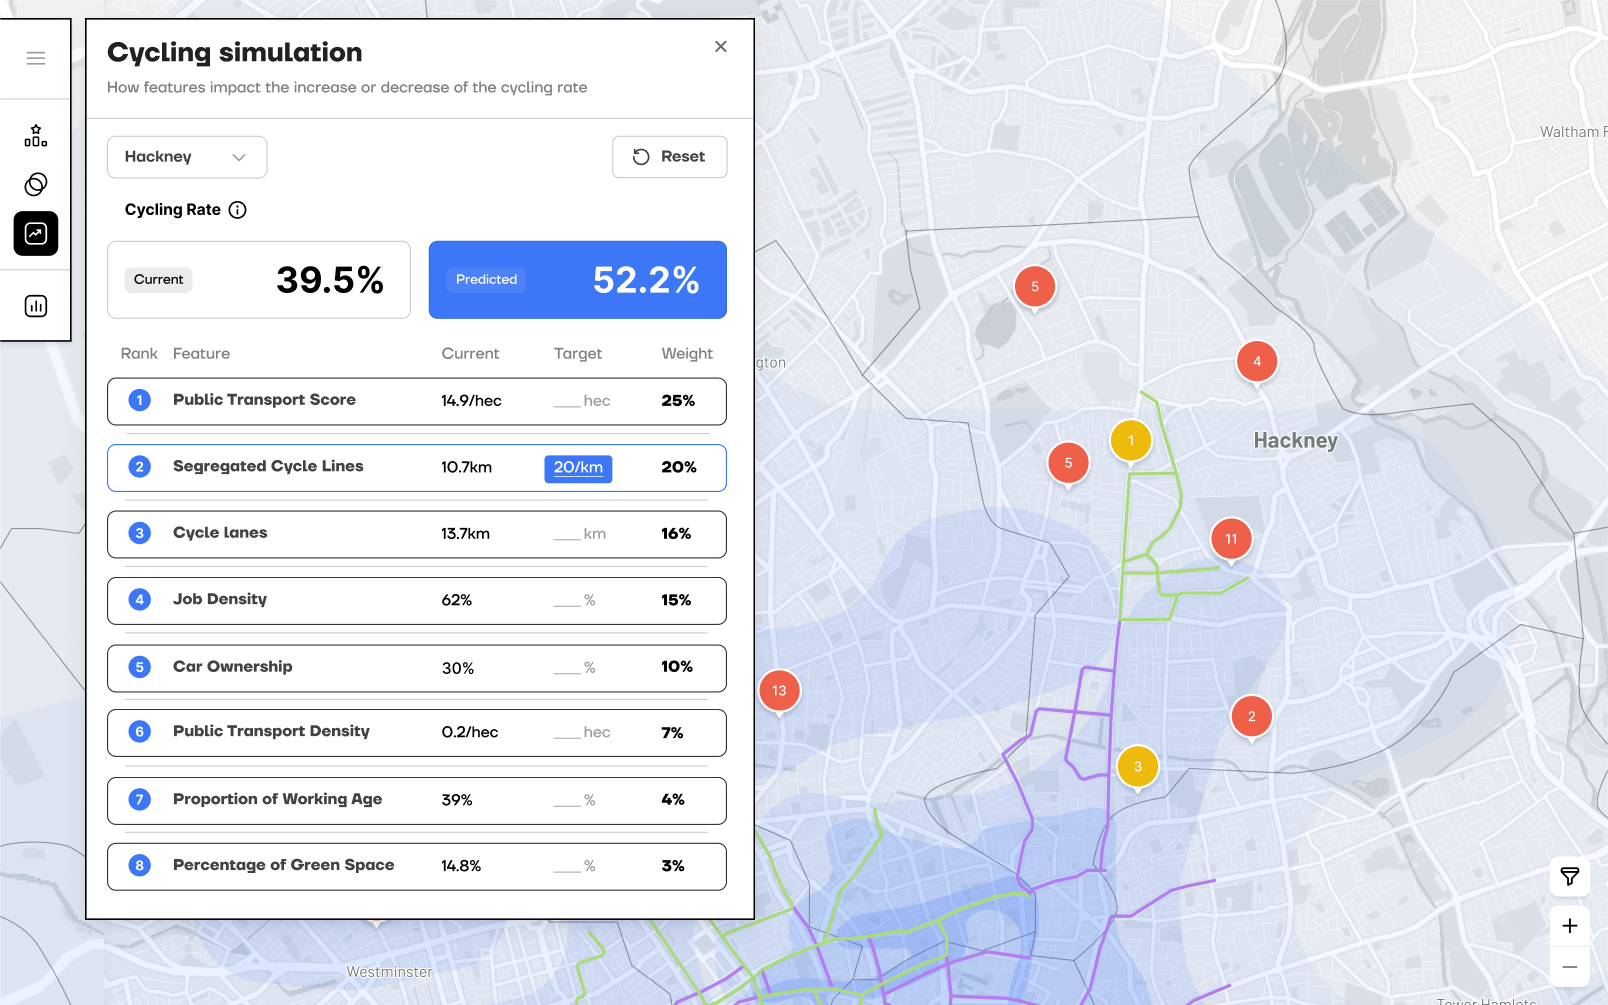Expand the Hackney borough dropdown
Screen dimensions: 1608x1005
(187, 157)
